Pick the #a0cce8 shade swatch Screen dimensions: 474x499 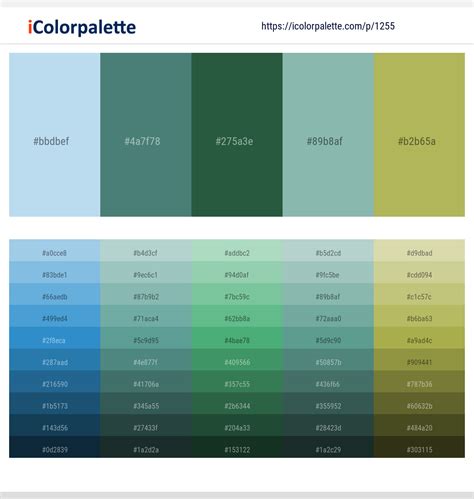click(55, 251)
